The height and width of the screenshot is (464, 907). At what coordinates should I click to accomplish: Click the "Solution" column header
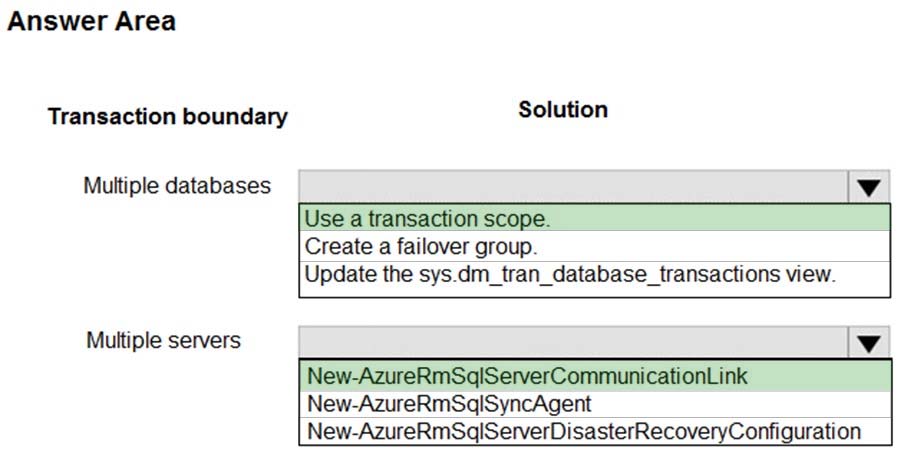[x=563, y=110]
